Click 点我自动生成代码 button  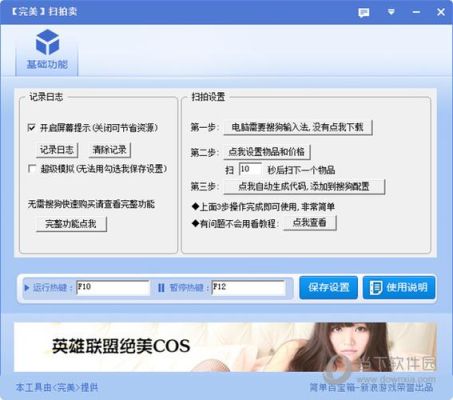(304, 186)
